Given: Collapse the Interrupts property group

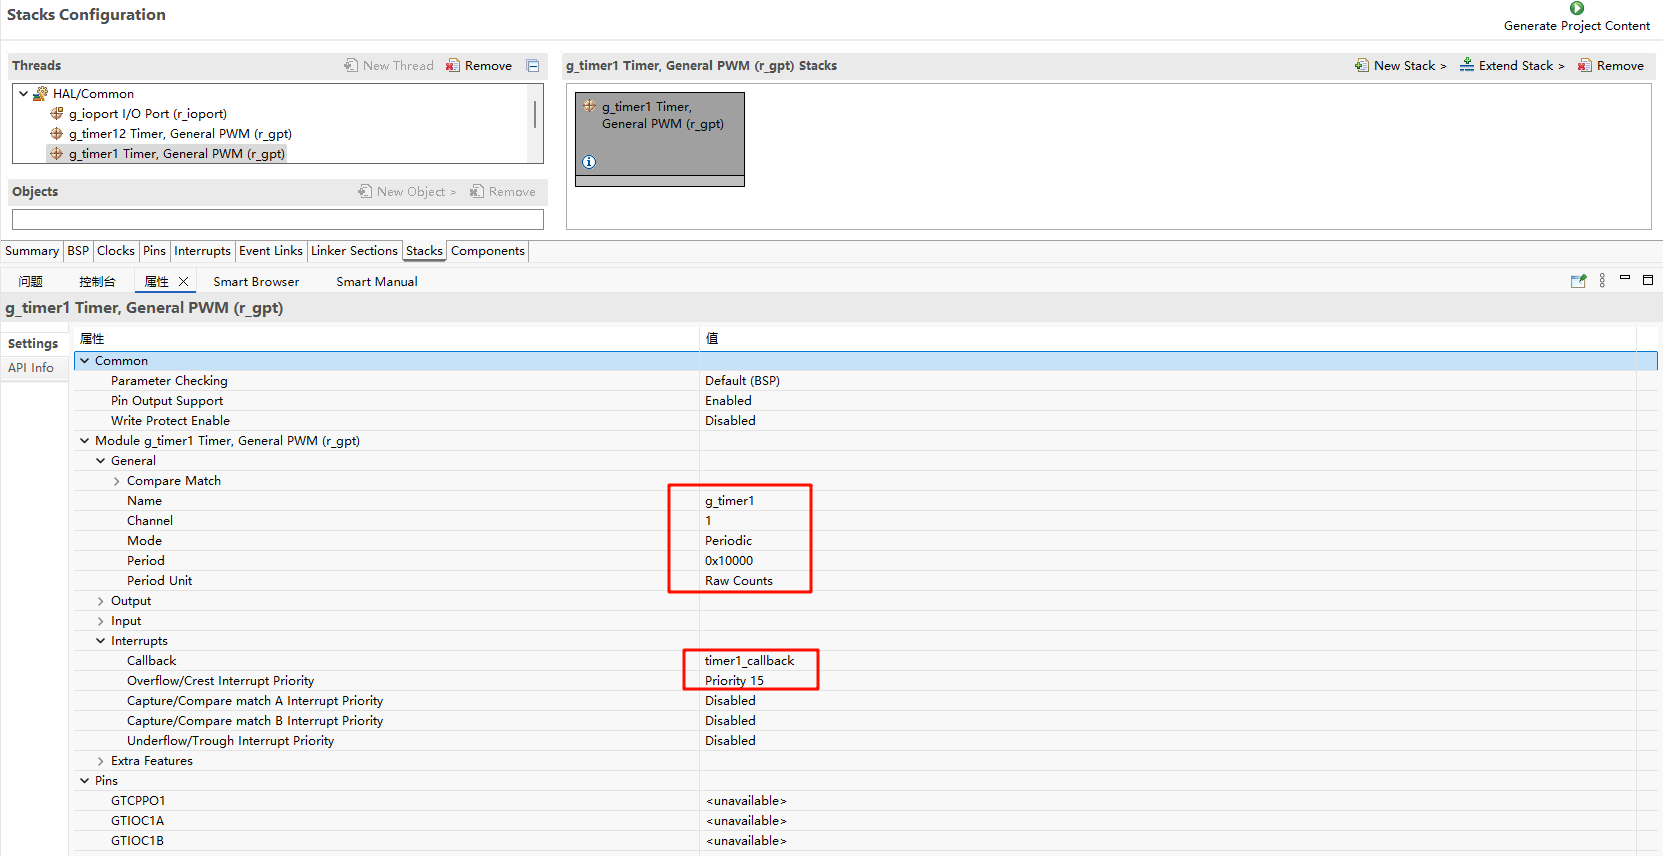Looking at the screenshot, I should pos(101,641).
